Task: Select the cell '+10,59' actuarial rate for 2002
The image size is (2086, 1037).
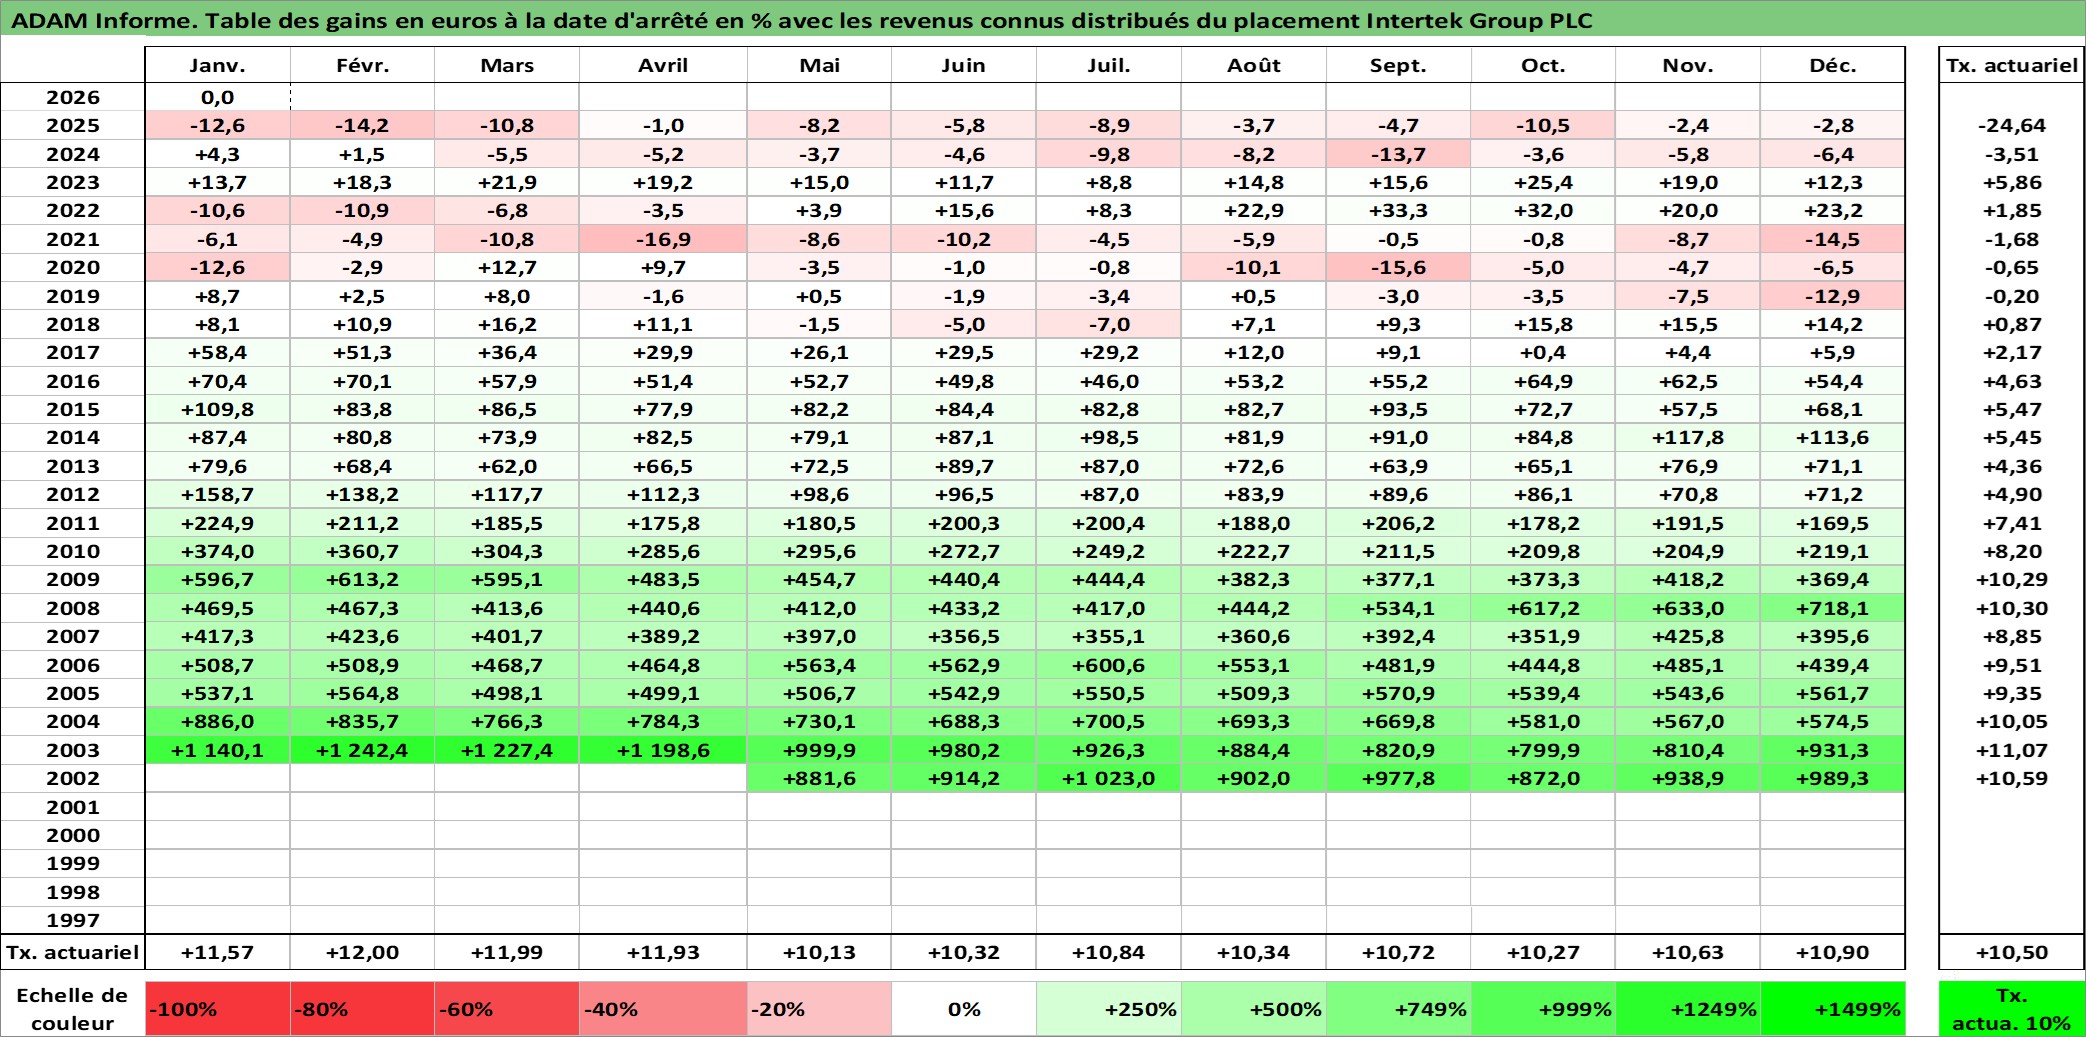Action: (x=2011, y=778)
